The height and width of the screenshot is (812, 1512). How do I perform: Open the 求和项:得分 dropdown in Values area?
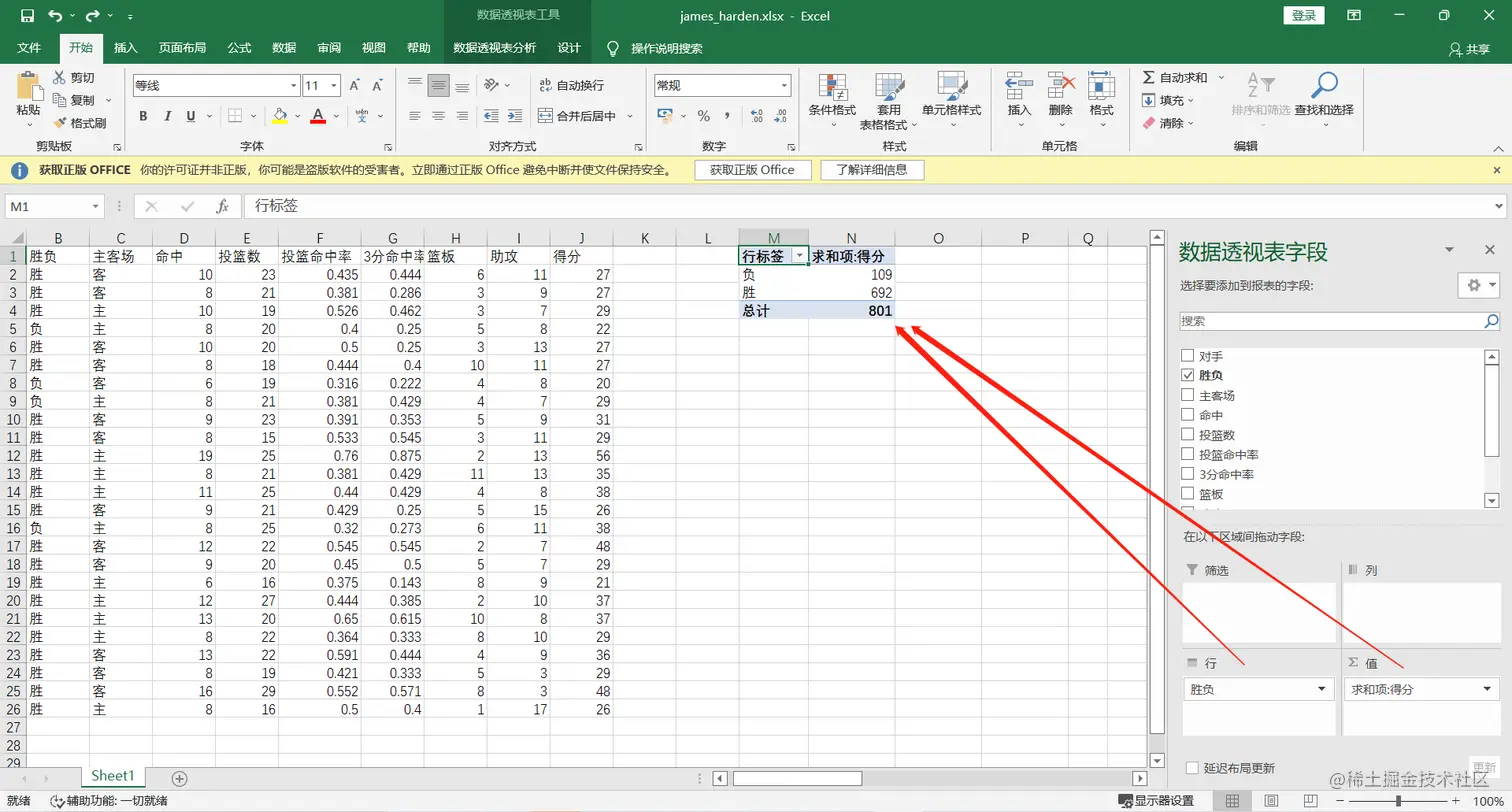pyautogui.click(x=1487, y=689)
